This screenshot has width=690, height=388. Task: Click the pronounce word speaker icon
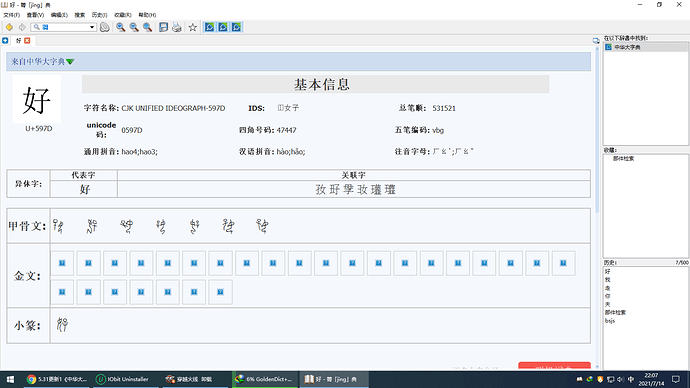[x=105, y=27]
